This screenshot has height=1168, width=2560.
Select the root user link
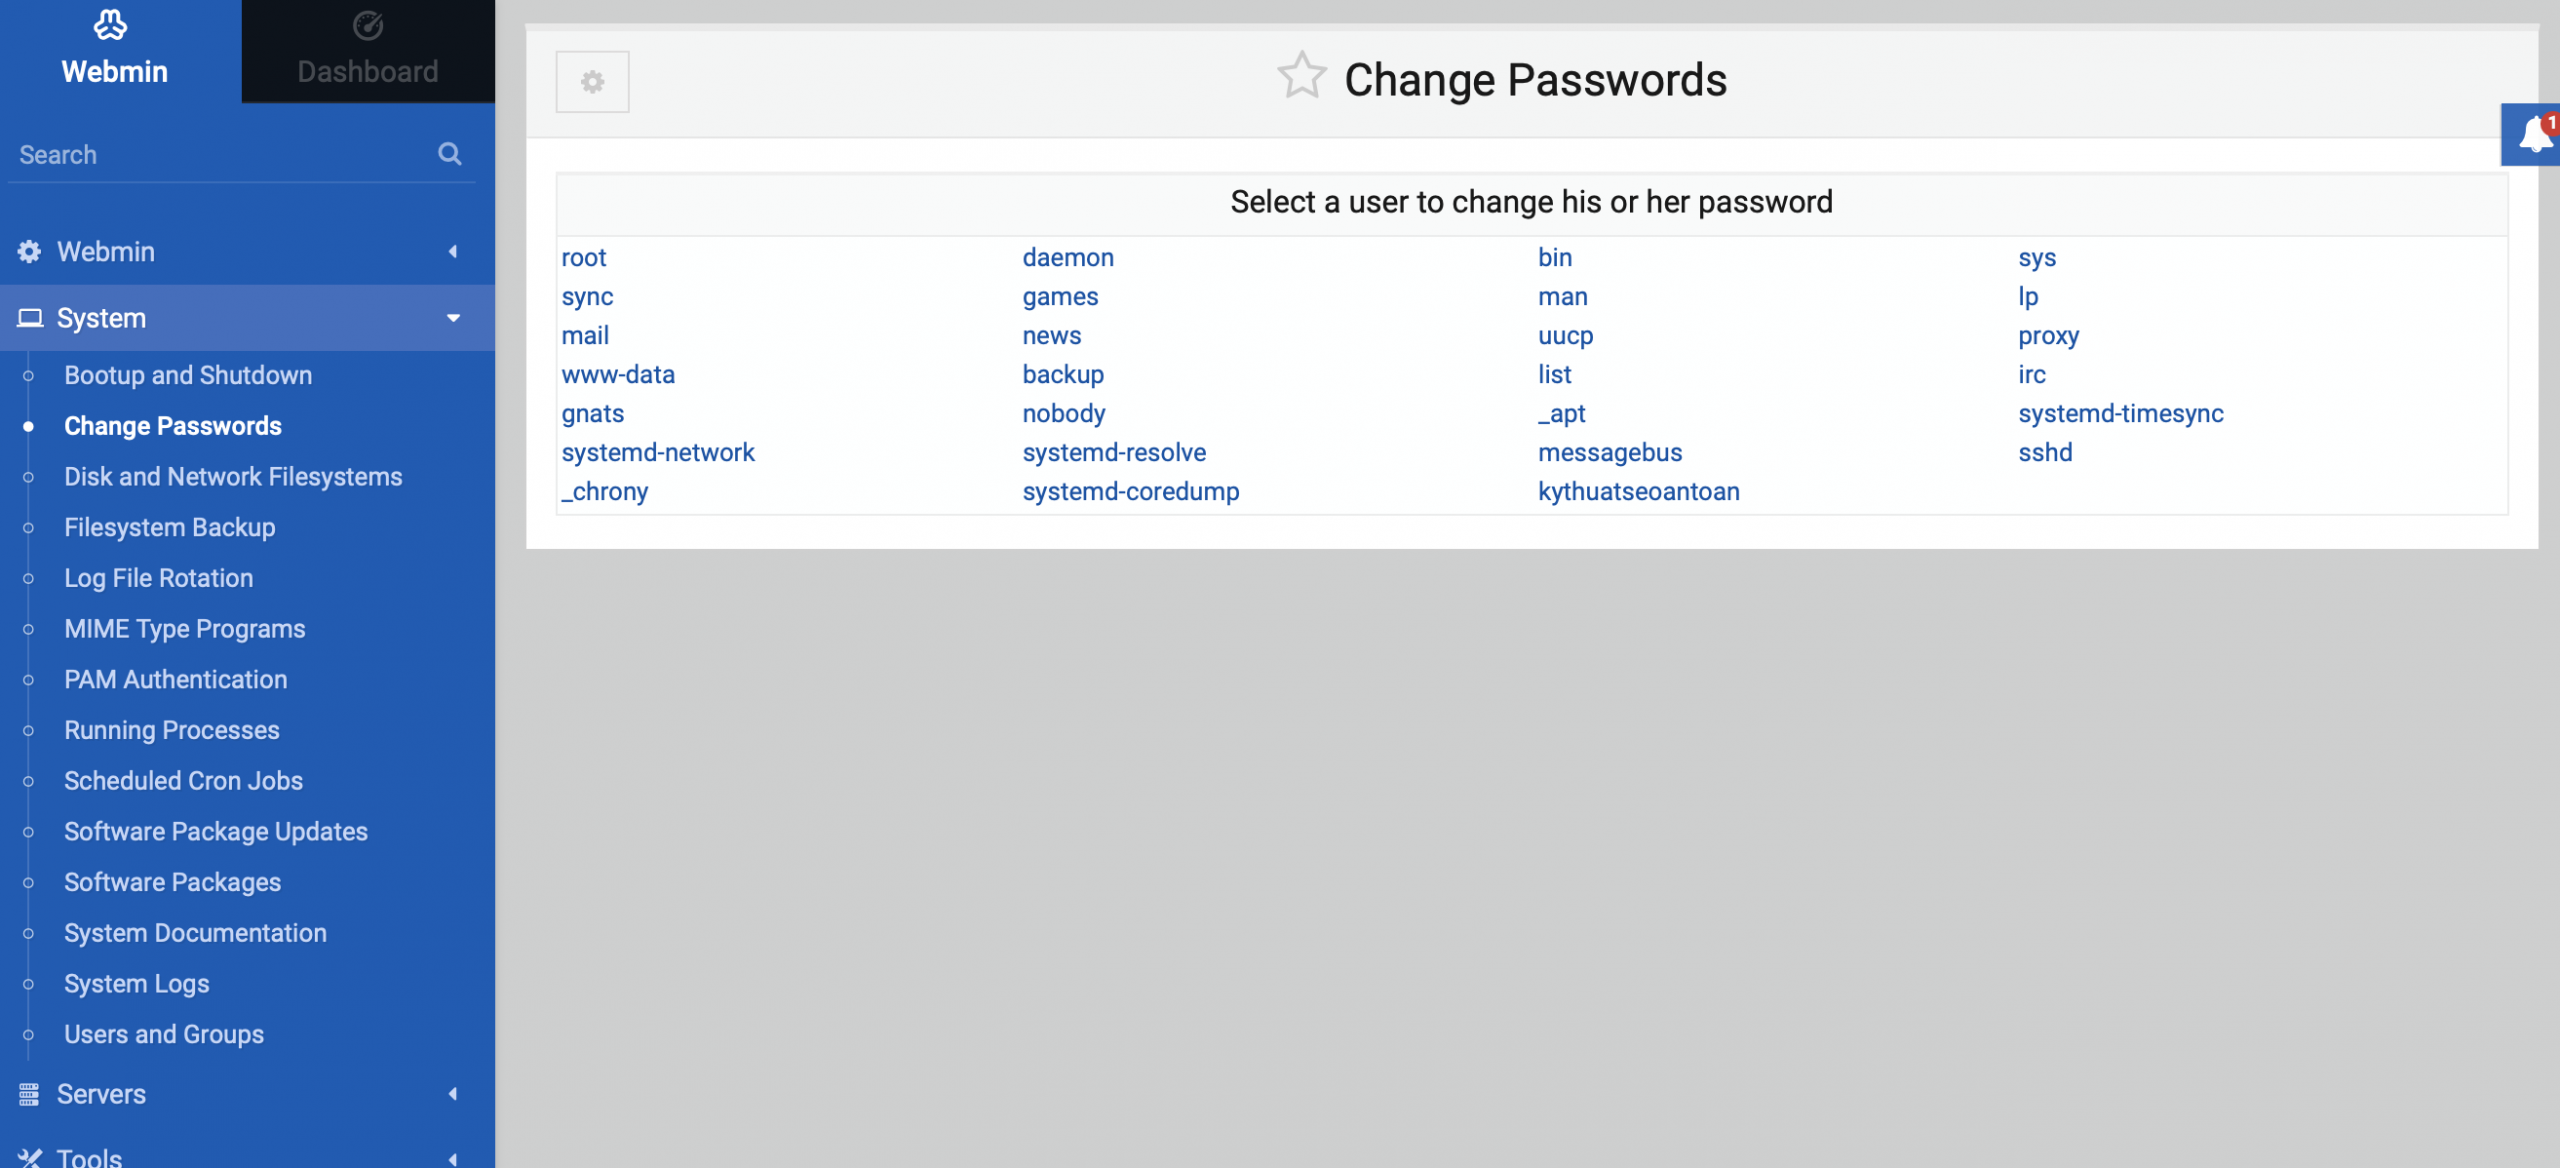point(584,257)
